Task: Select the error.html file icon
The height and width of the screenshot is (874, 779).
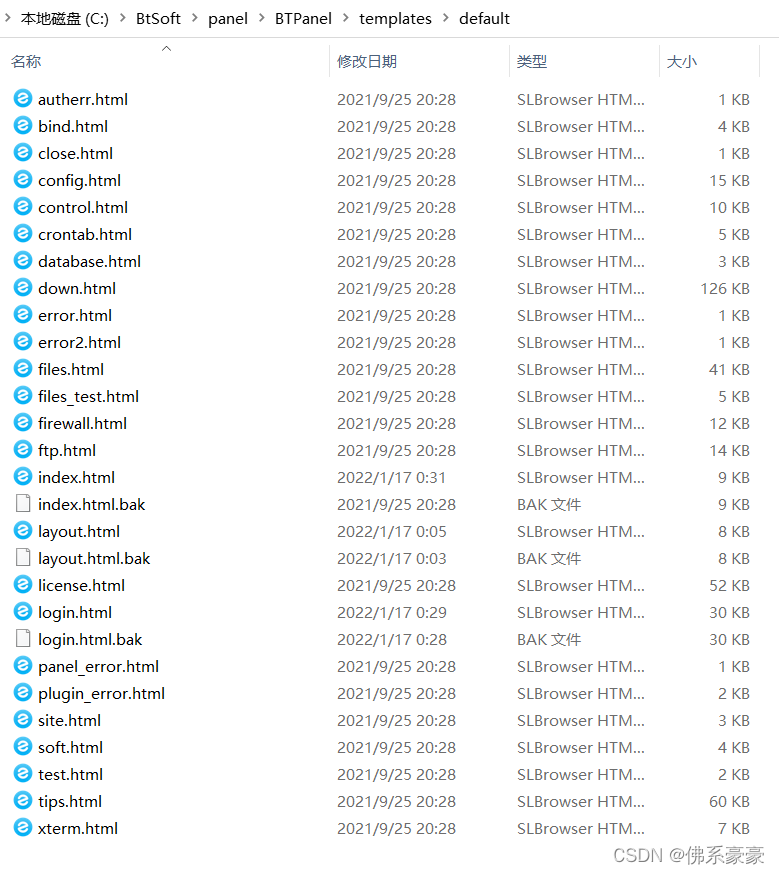Action: tap(23, 315)
